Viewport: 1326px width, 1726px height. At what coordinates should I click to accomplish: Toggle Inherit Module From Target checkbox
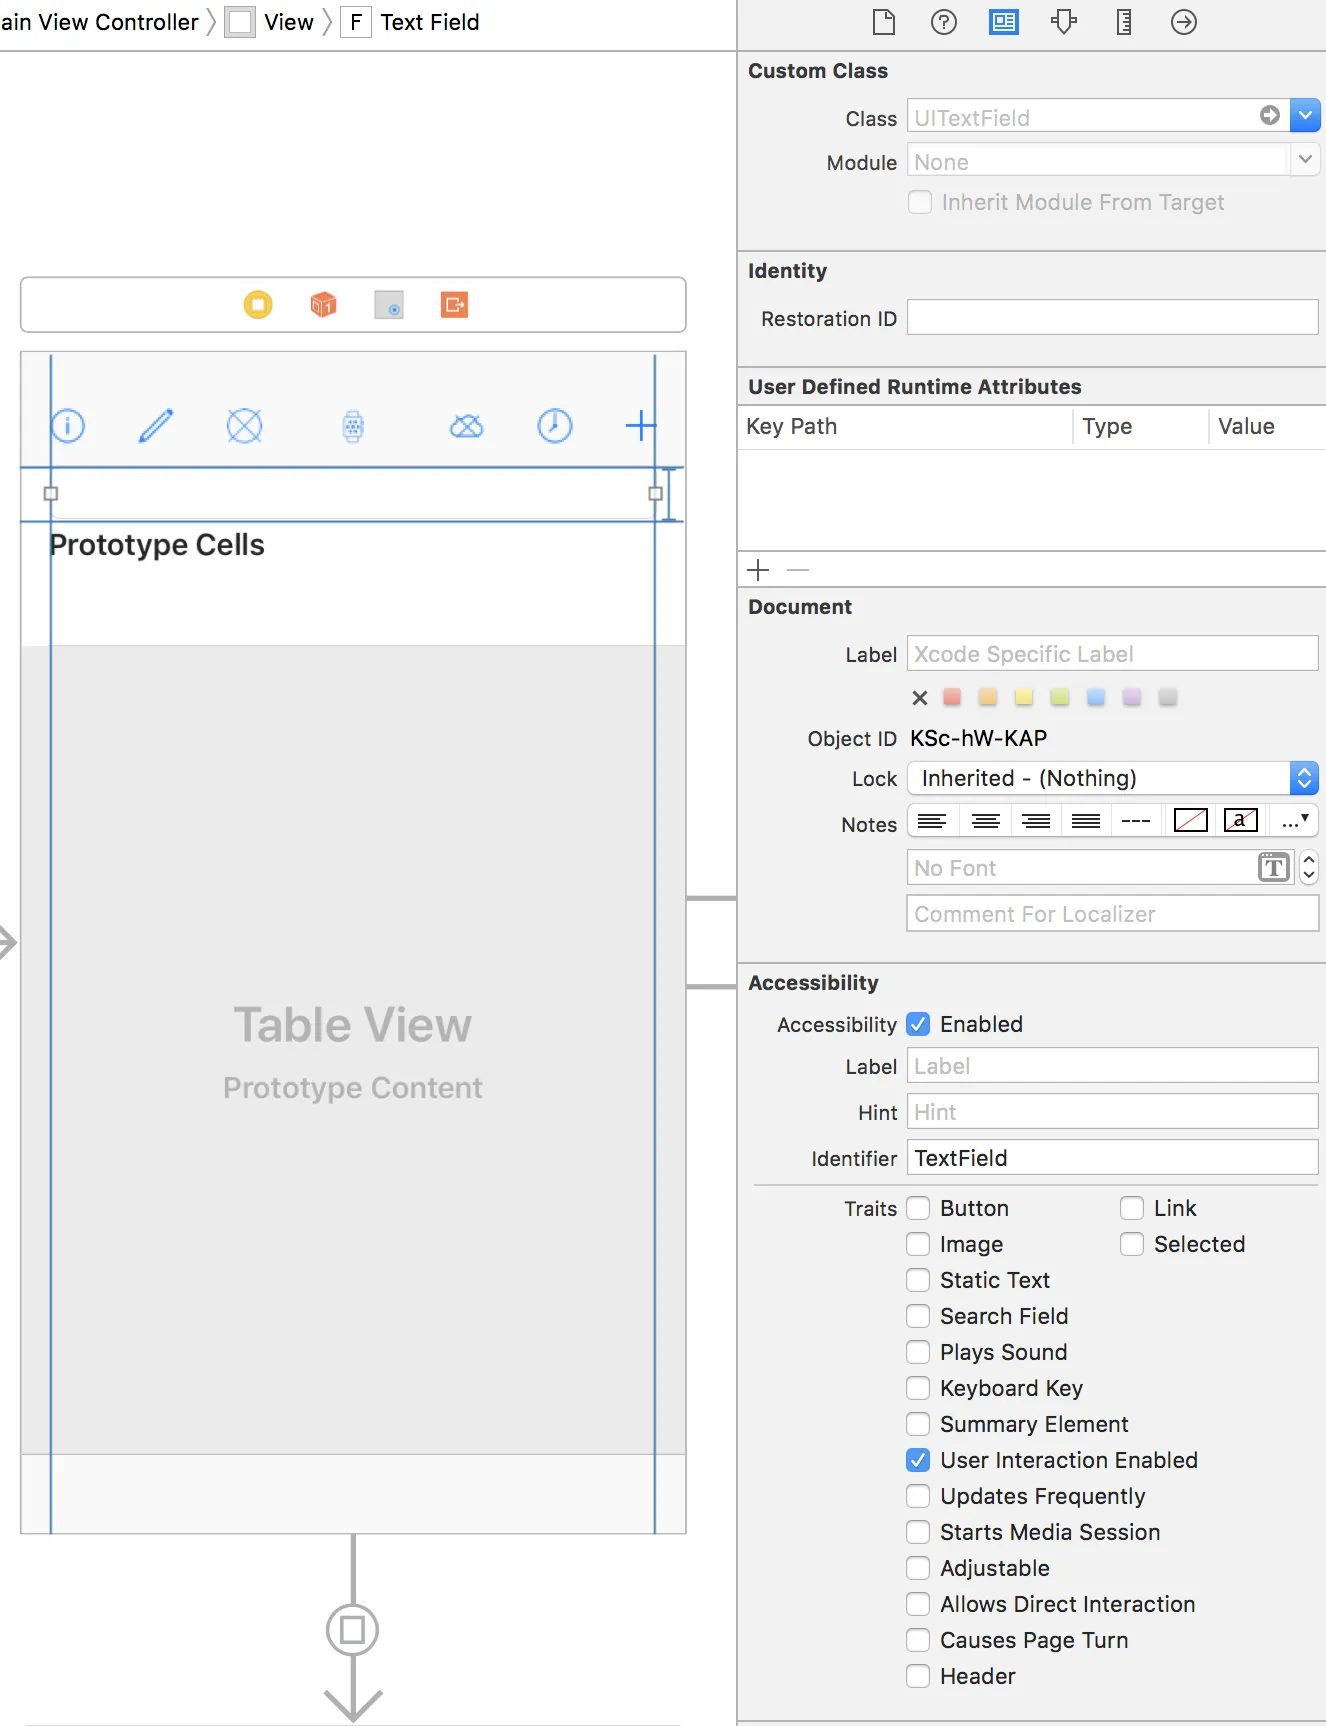tap(919, 202)
